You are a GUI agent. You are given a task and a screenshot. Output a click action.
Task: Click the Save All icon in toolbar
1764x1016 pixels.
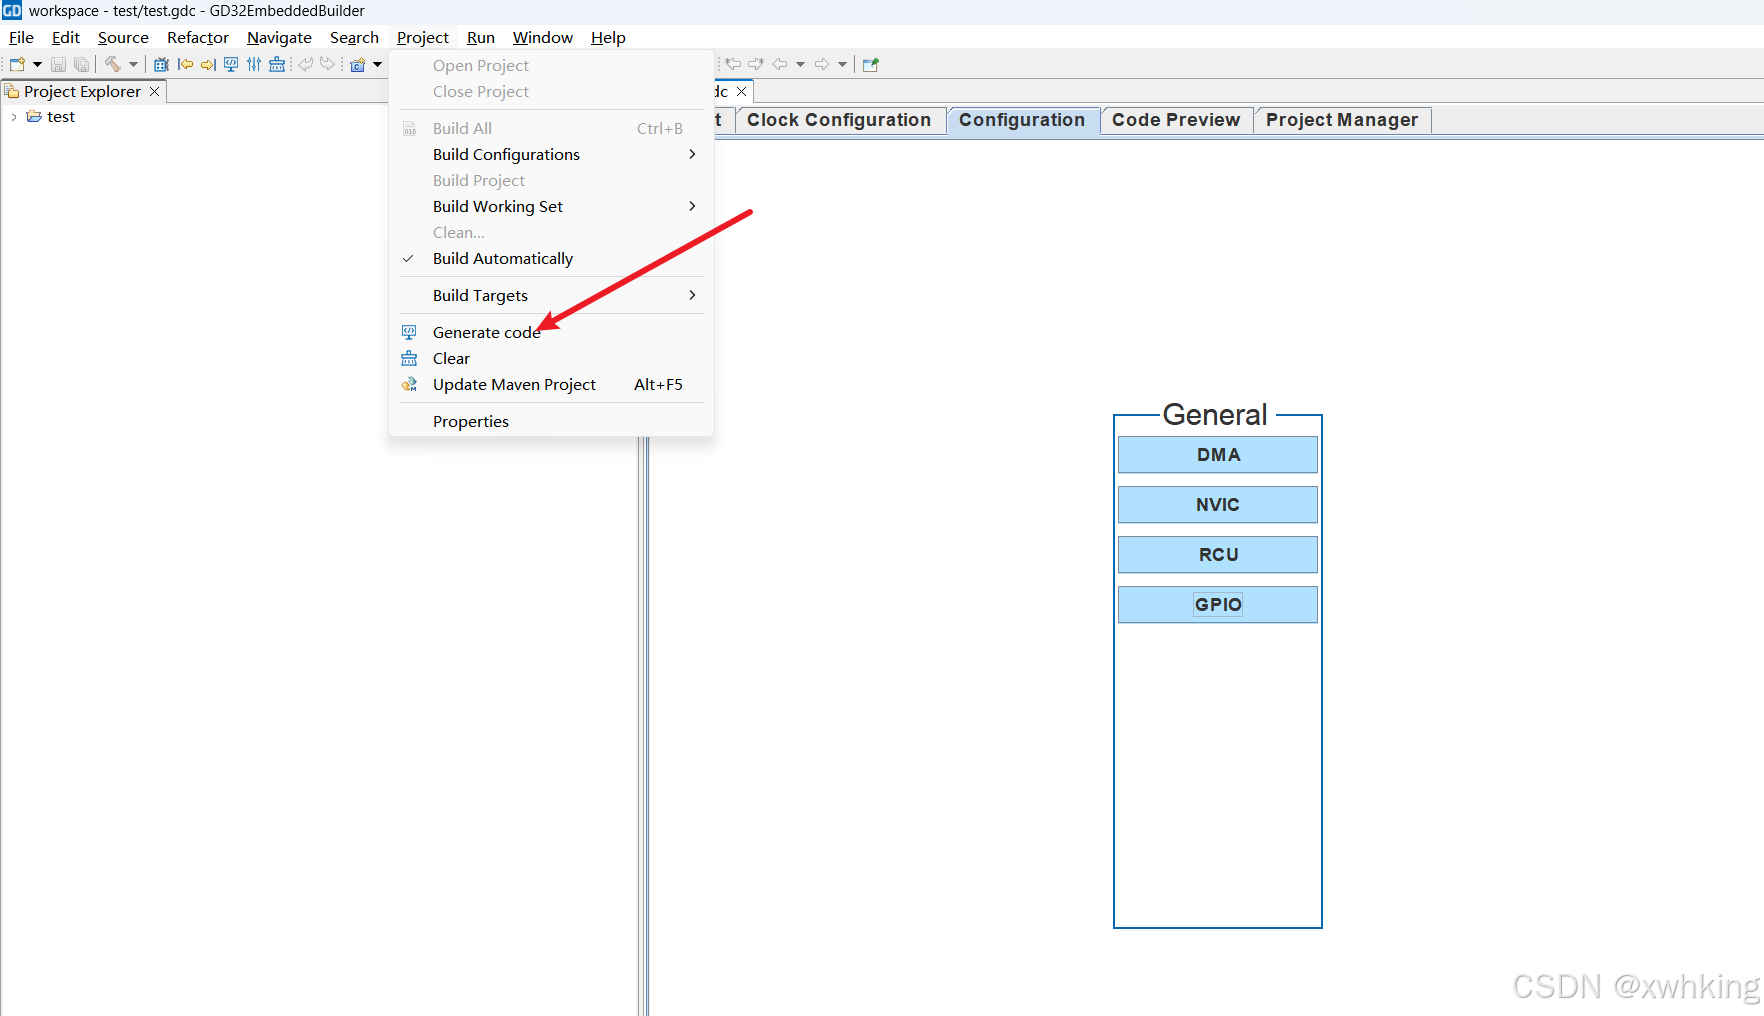(82, 64)
